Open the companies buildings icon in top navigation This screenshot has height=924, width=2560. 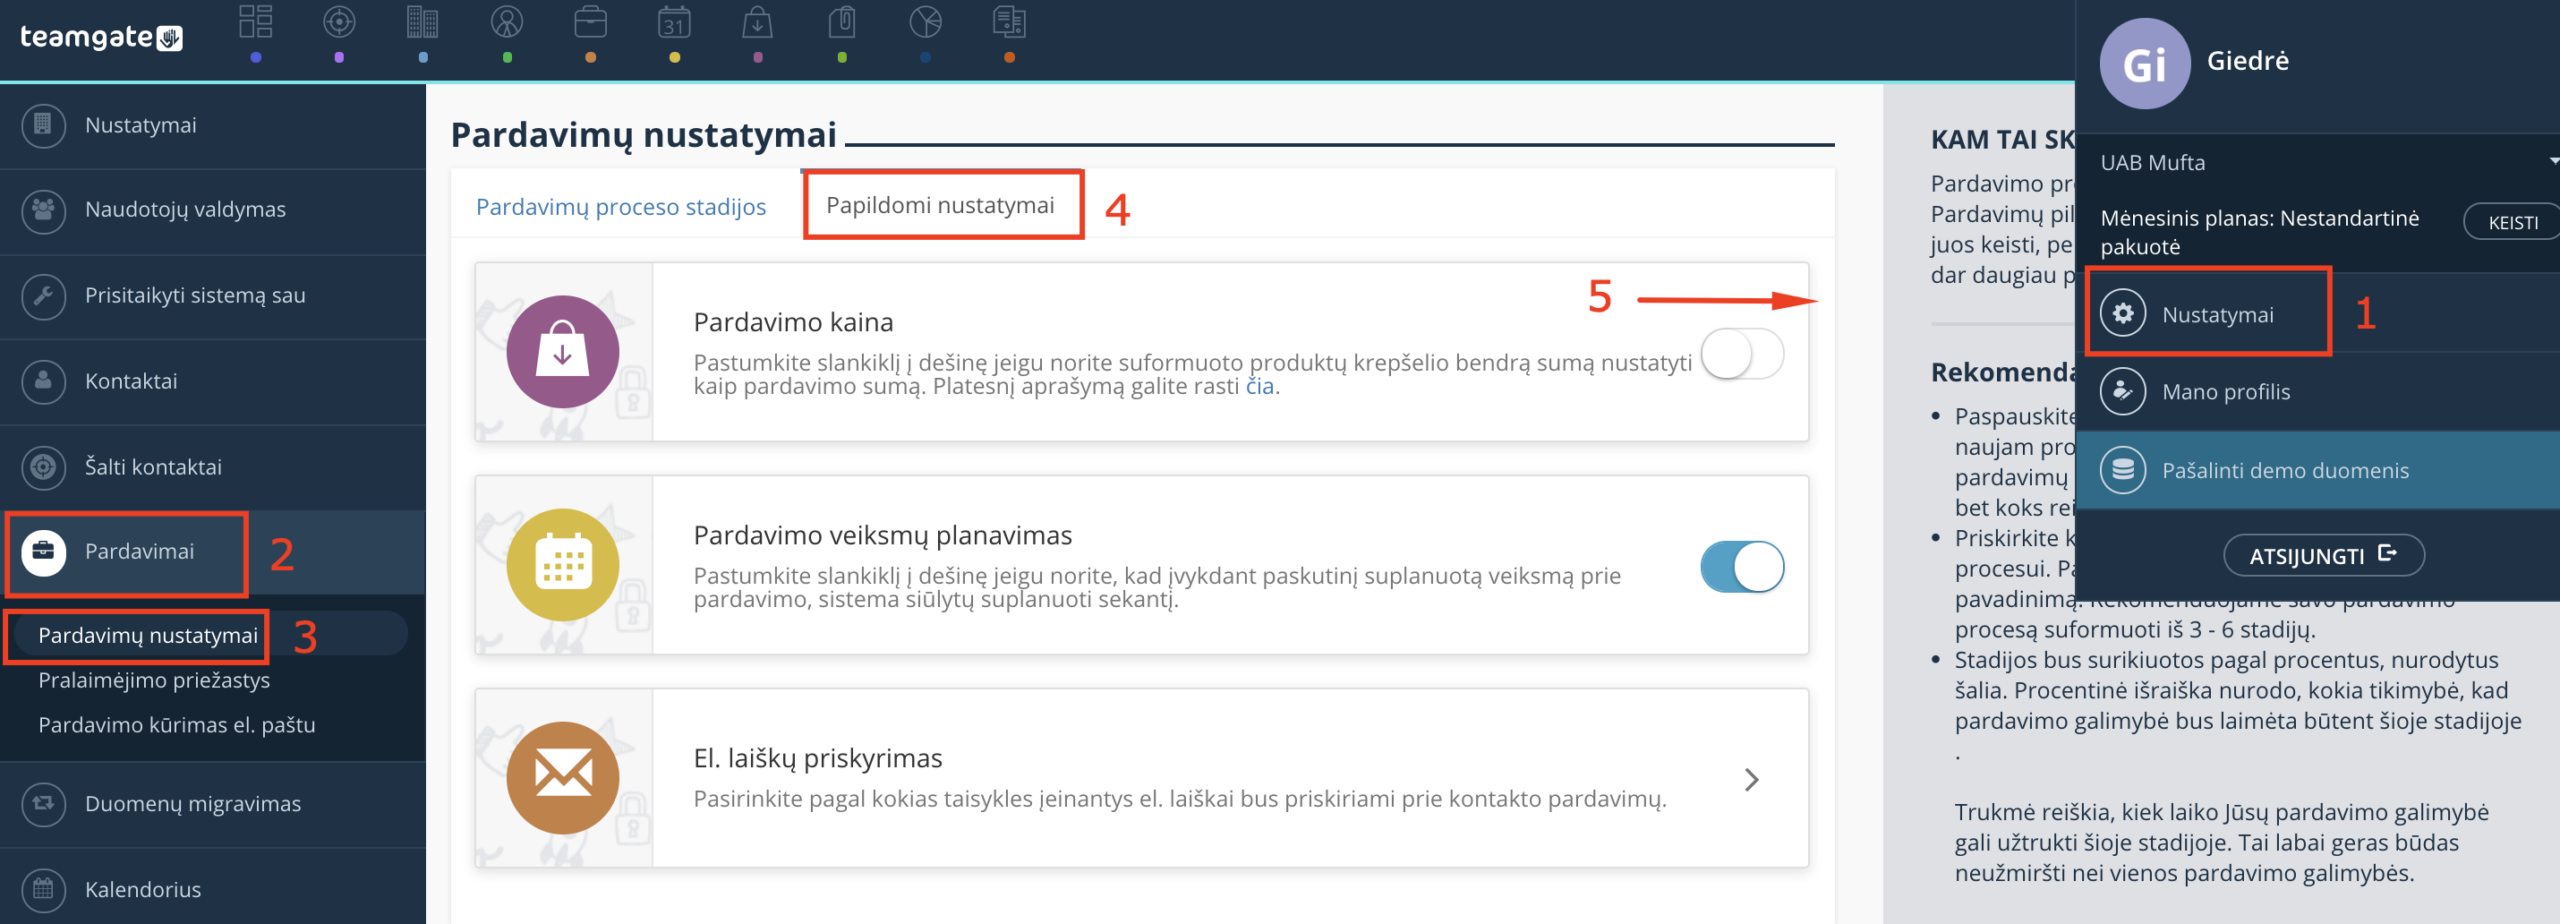[x=423, y=22]
